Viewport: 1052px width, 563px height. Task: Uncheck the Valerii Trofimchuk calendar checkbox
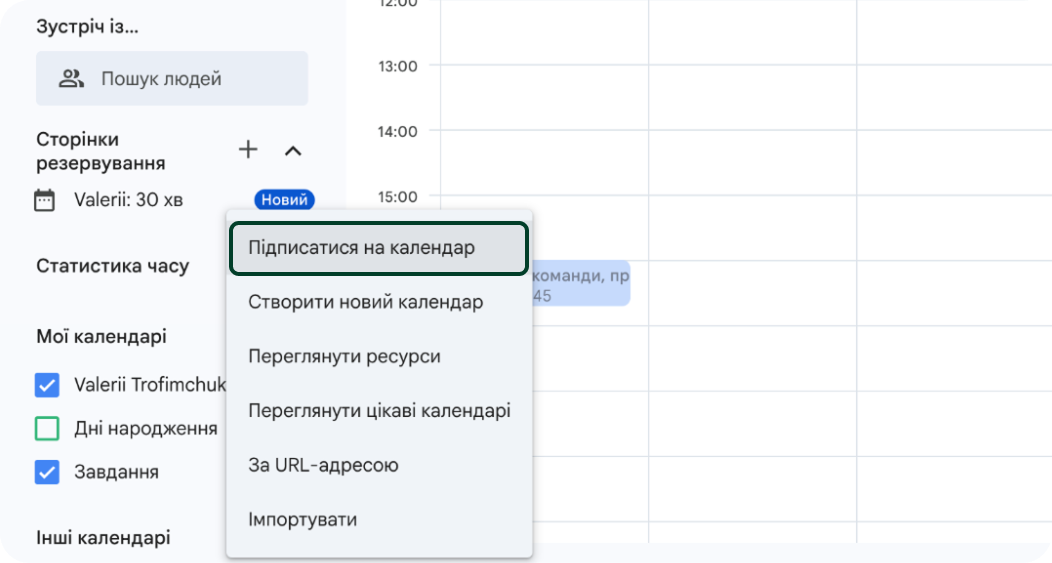coord(47,385)
